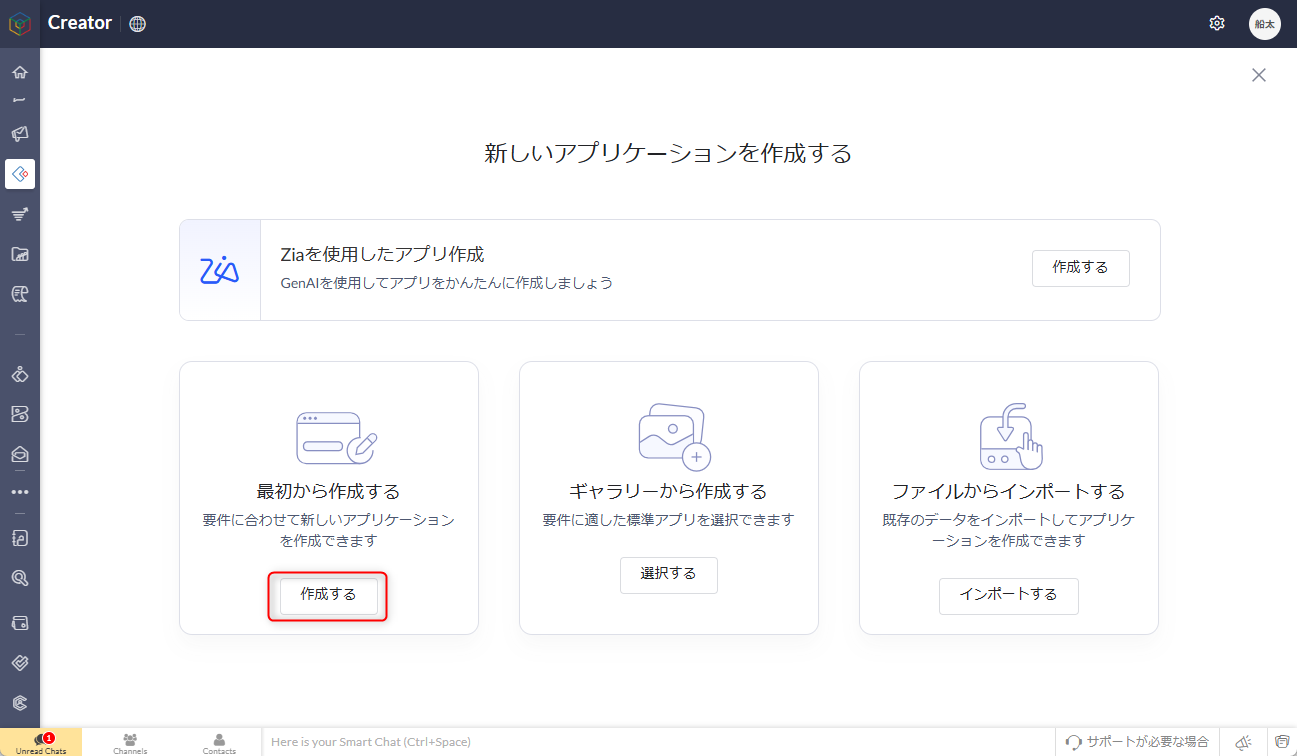
Task: Open the mail envelope icon in sidebar
Action: click(20, 454)
